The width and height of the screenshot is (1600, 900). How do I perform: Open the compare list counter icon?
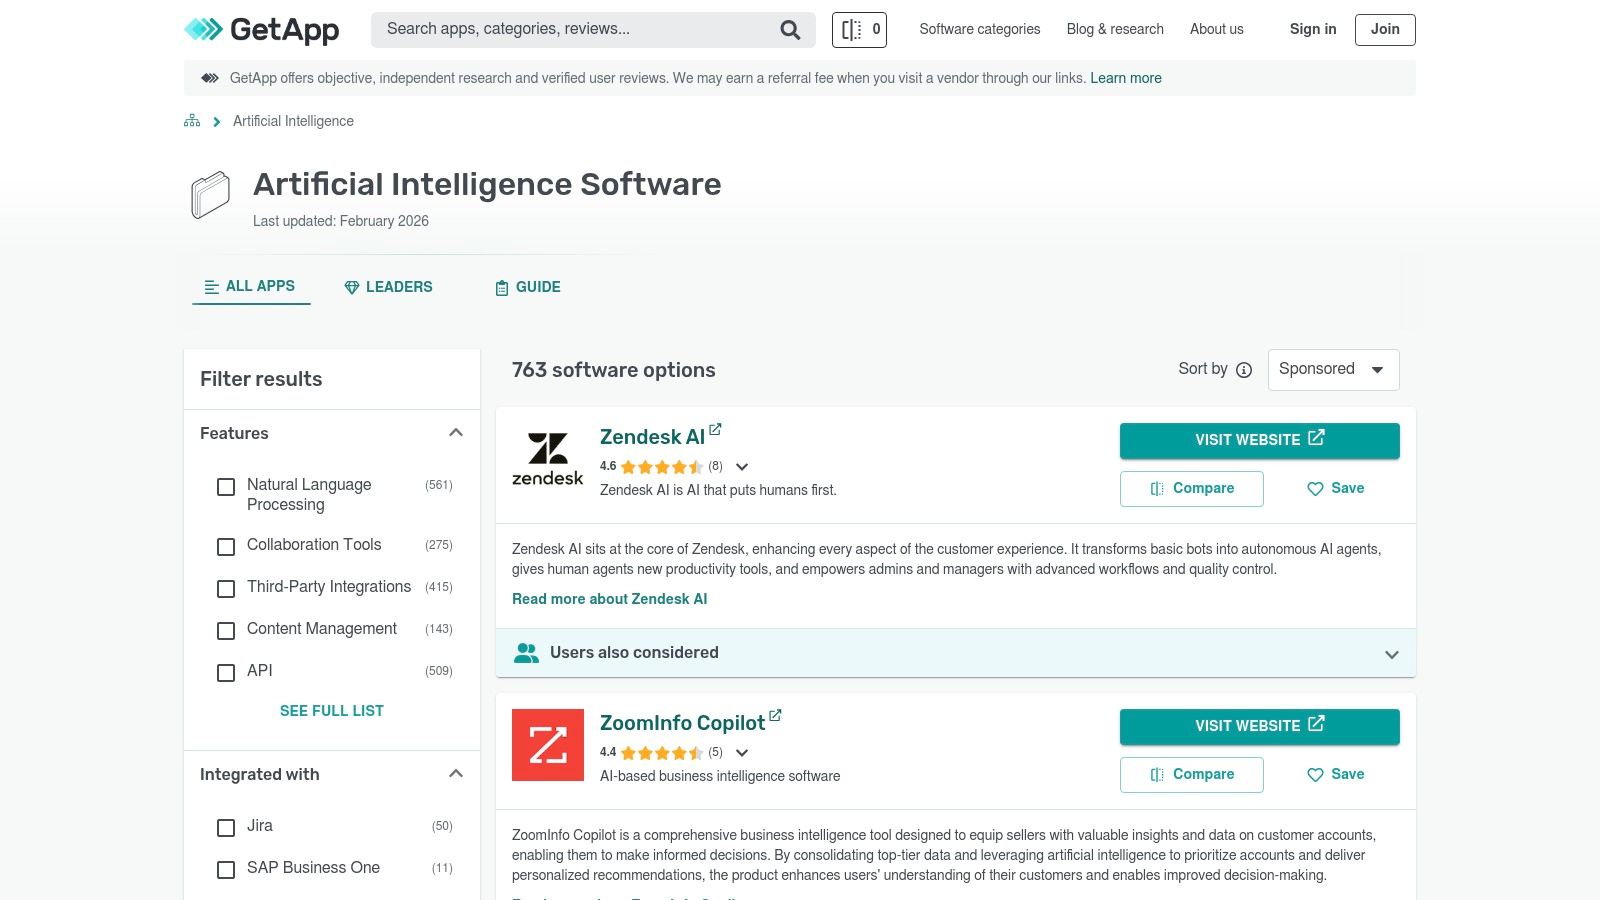[x=859, y=30]
